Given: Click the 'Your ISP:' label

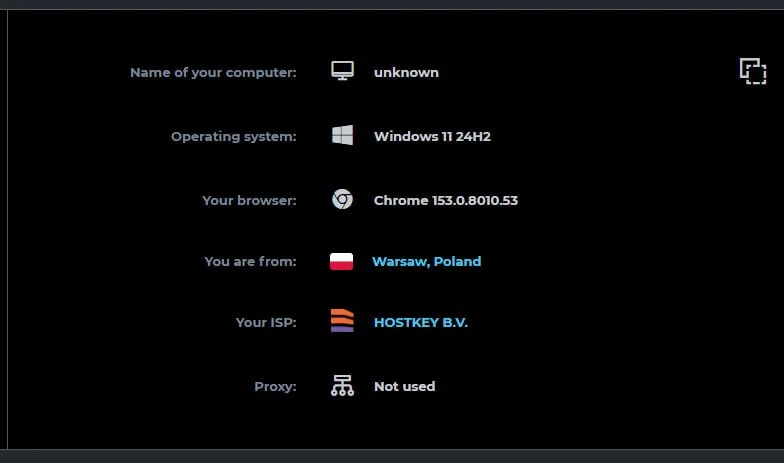Looking at the screenshot, I should pos(266,322).
